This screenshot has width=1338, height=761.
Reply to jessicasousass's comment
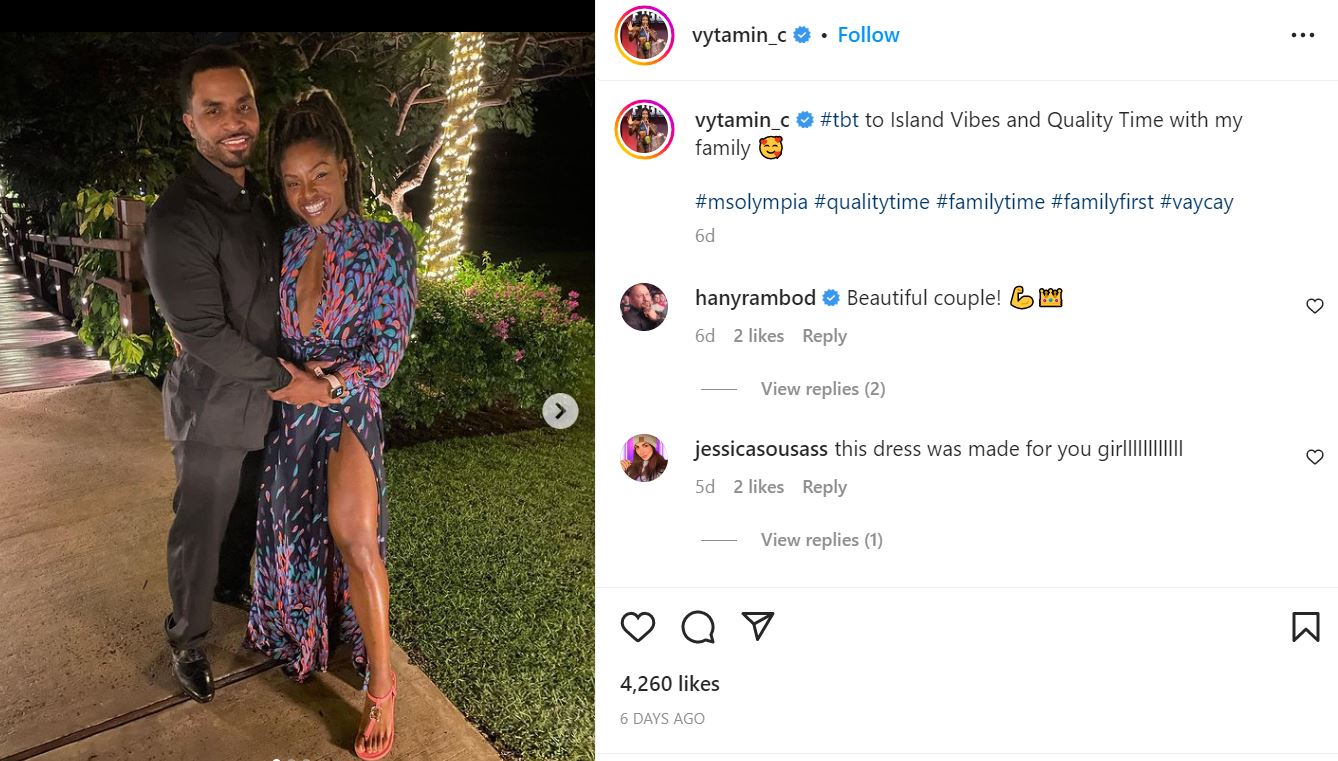[x=824, y=486]
